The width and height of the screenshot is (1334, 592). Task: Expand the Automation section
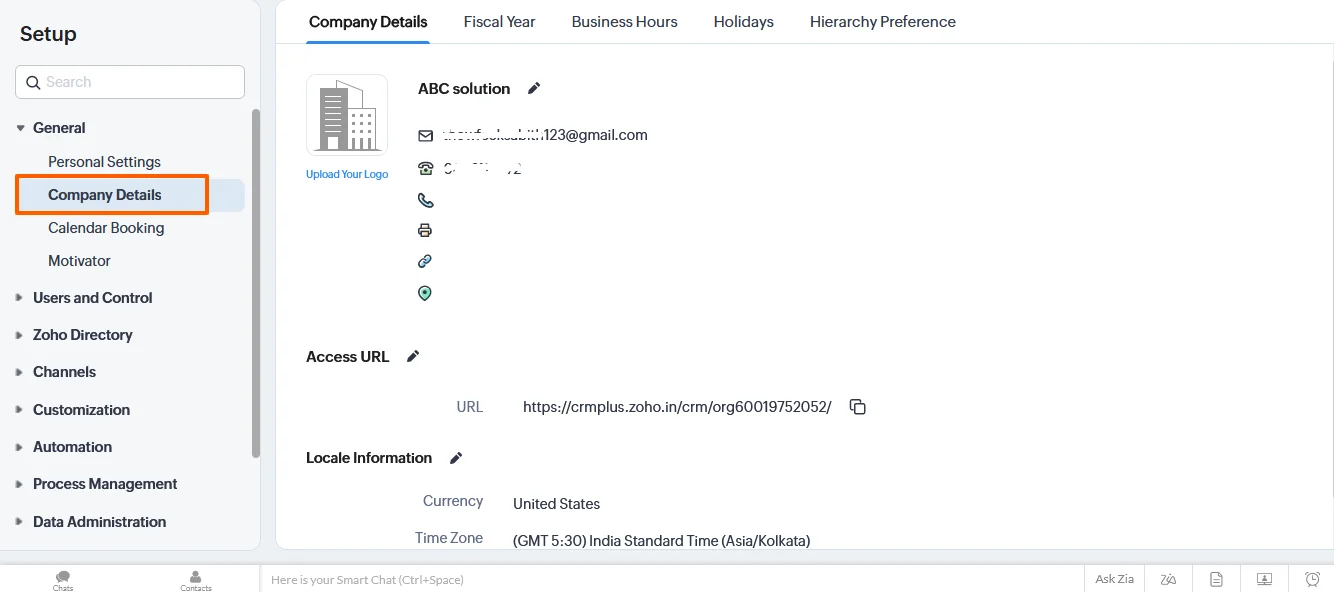point(71,446)
